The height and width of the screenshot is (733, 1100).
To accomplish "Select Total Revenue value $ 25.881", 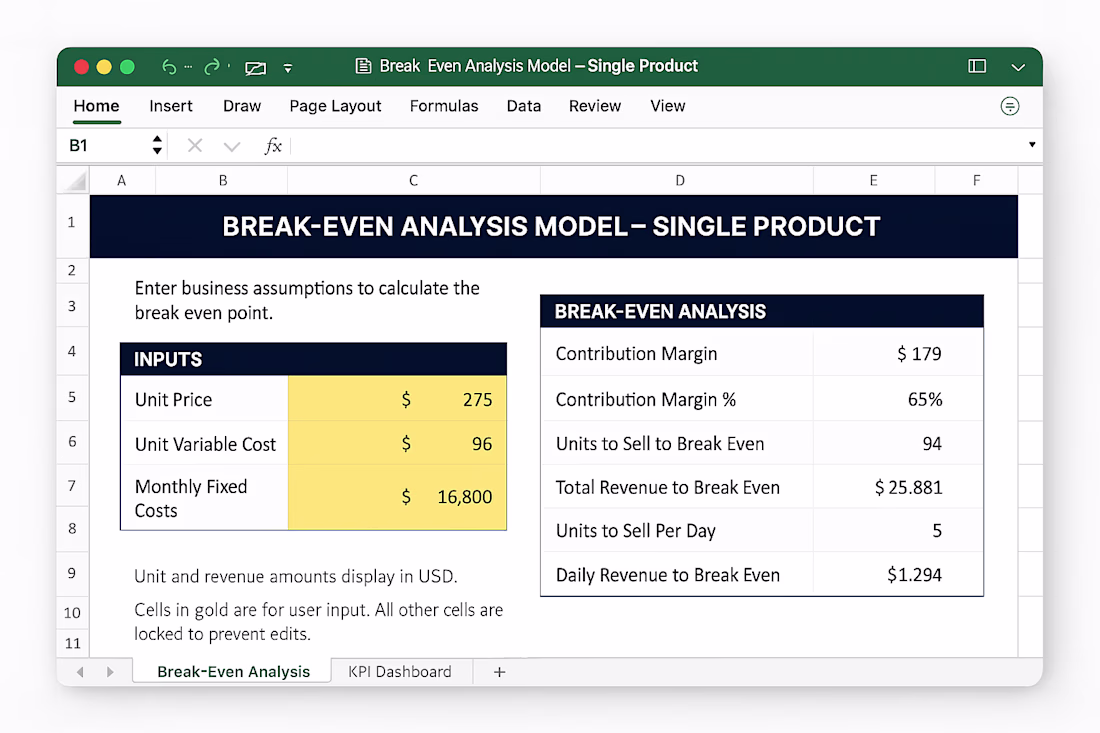I will (898, 487).
